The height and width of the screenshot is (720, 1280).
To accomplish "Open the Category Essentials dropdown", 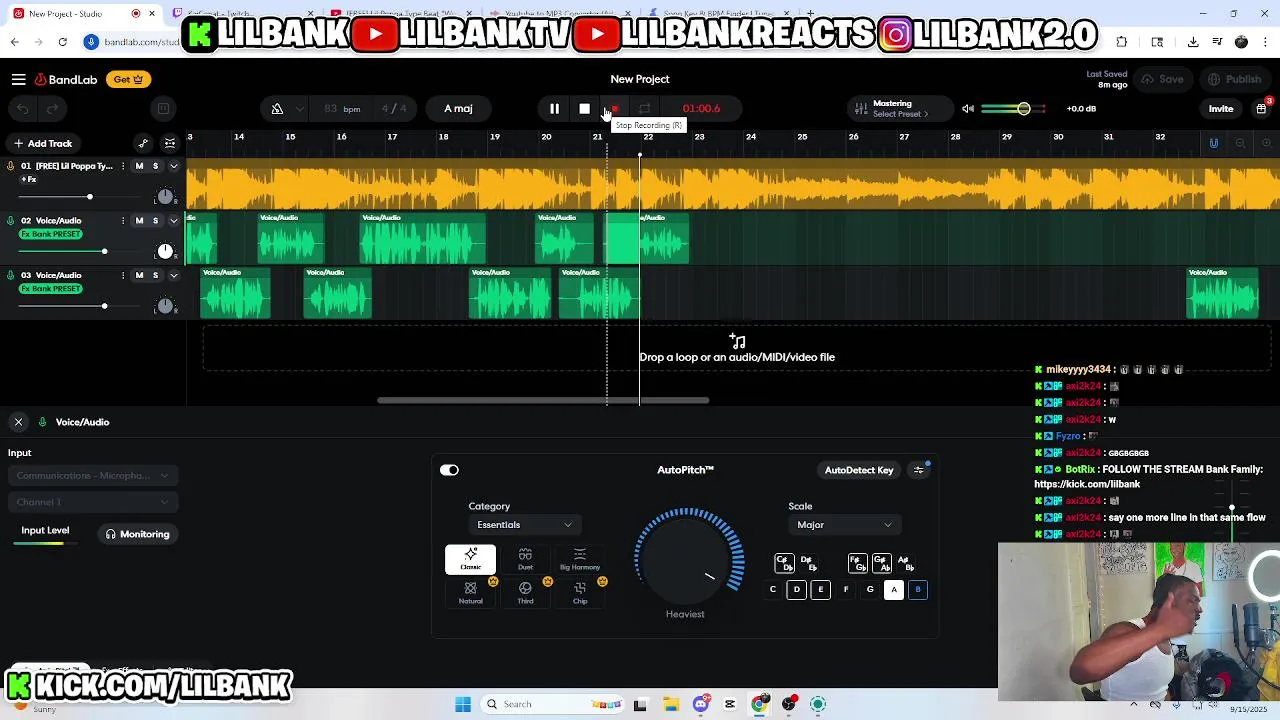I will (x=523, y=525).
